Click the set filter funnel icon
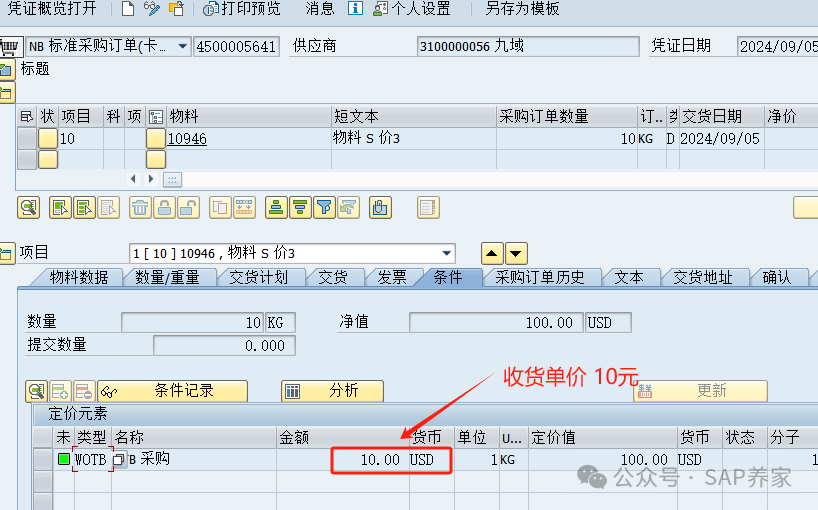 (x=324, y=208)
